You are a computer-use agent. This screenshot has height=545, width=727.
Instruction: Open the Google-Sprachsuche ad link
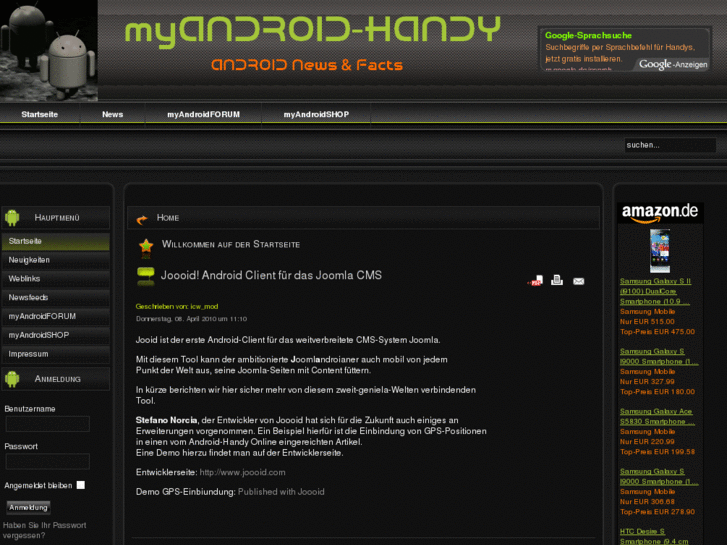(x=588, y=35)
